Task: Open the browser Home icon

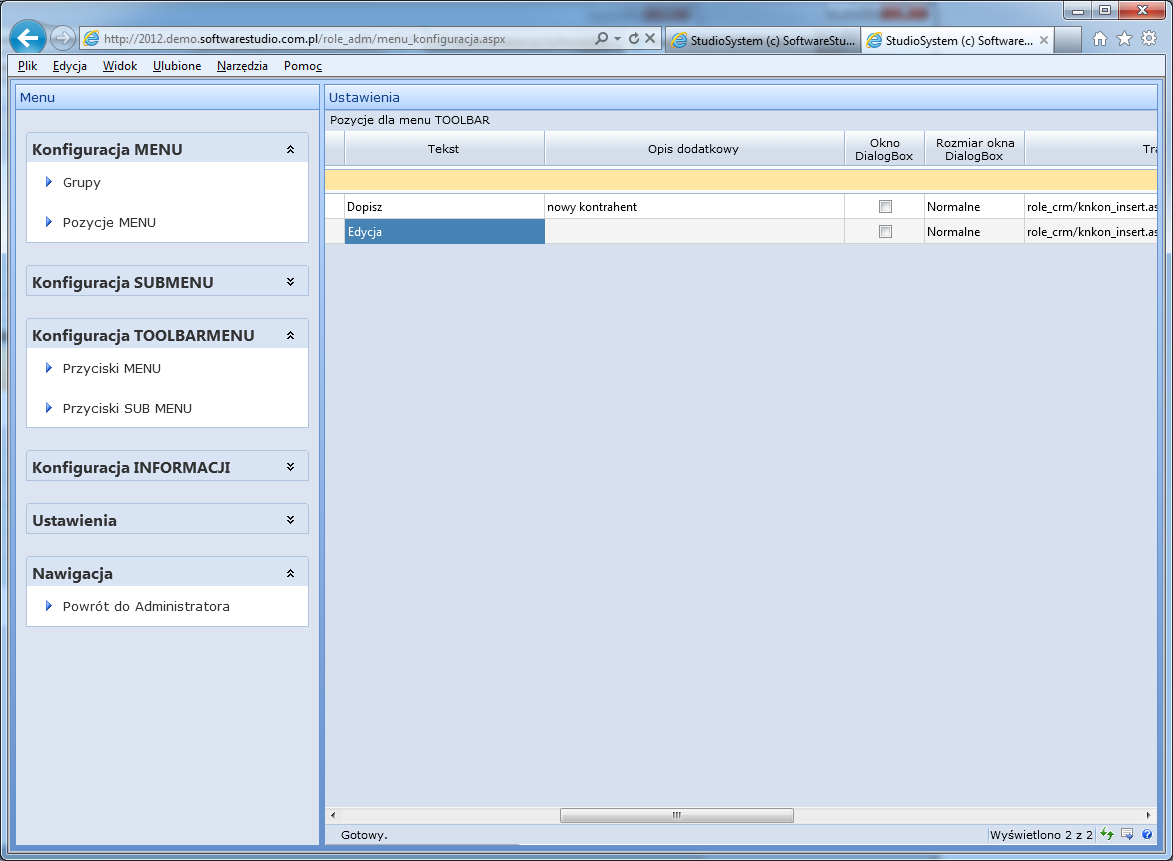Action: [x=1100, y=39]
